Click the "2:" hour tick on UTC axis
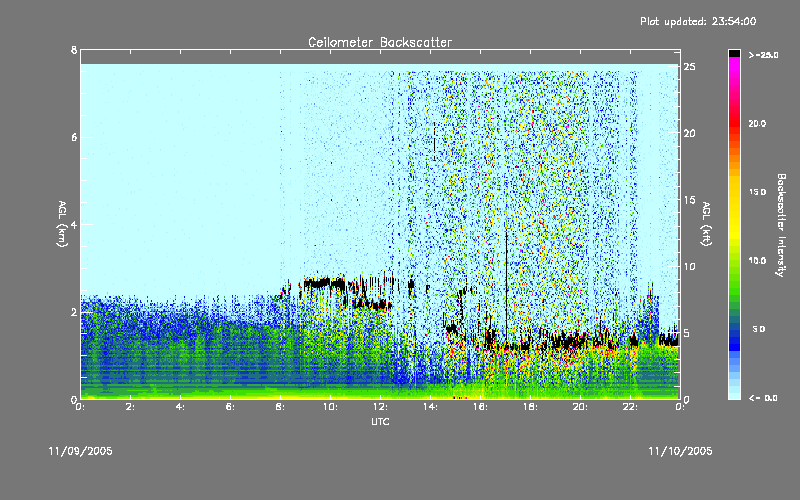The height and width of the screenshot is (500, 800). pos(131,407)
